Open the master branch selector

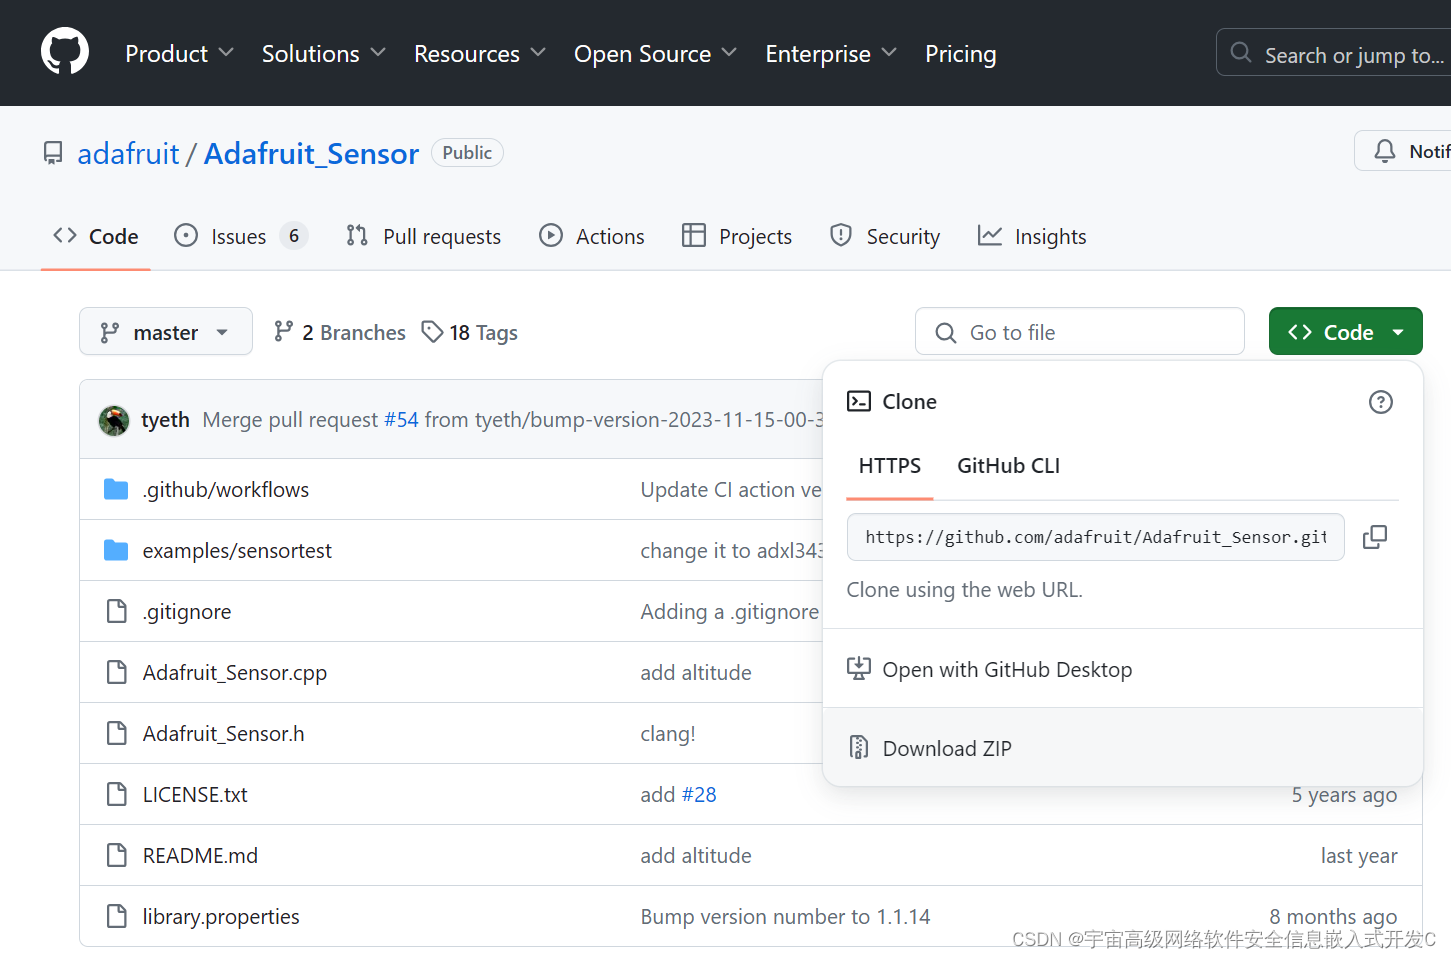166,331
